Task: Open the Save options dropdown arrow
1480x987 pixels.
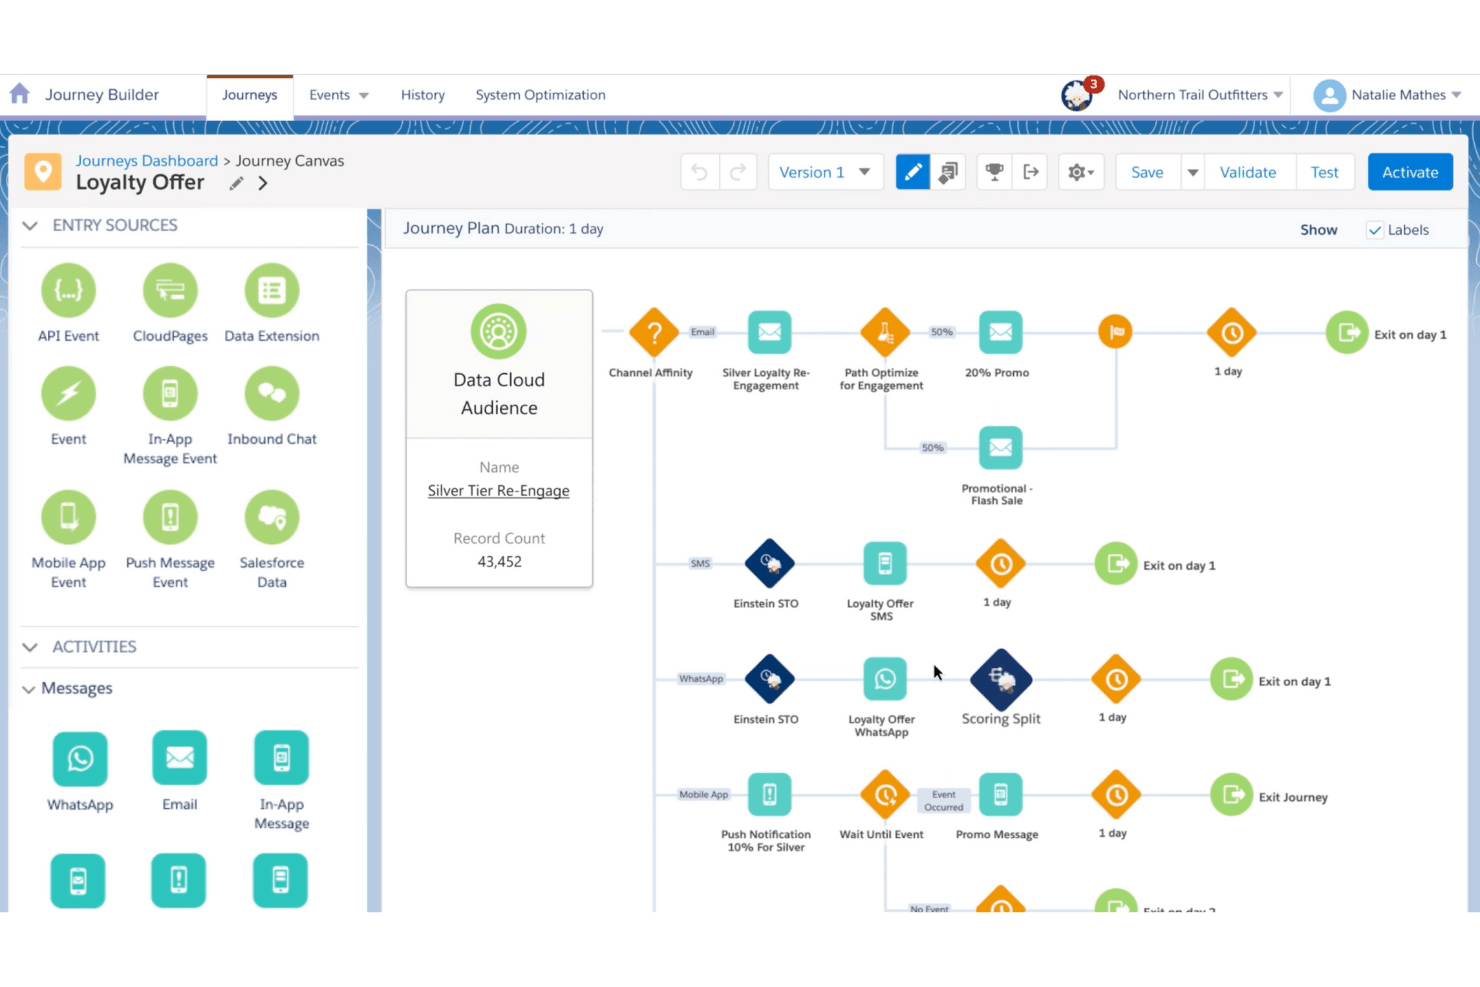Action: (1192, 172)
